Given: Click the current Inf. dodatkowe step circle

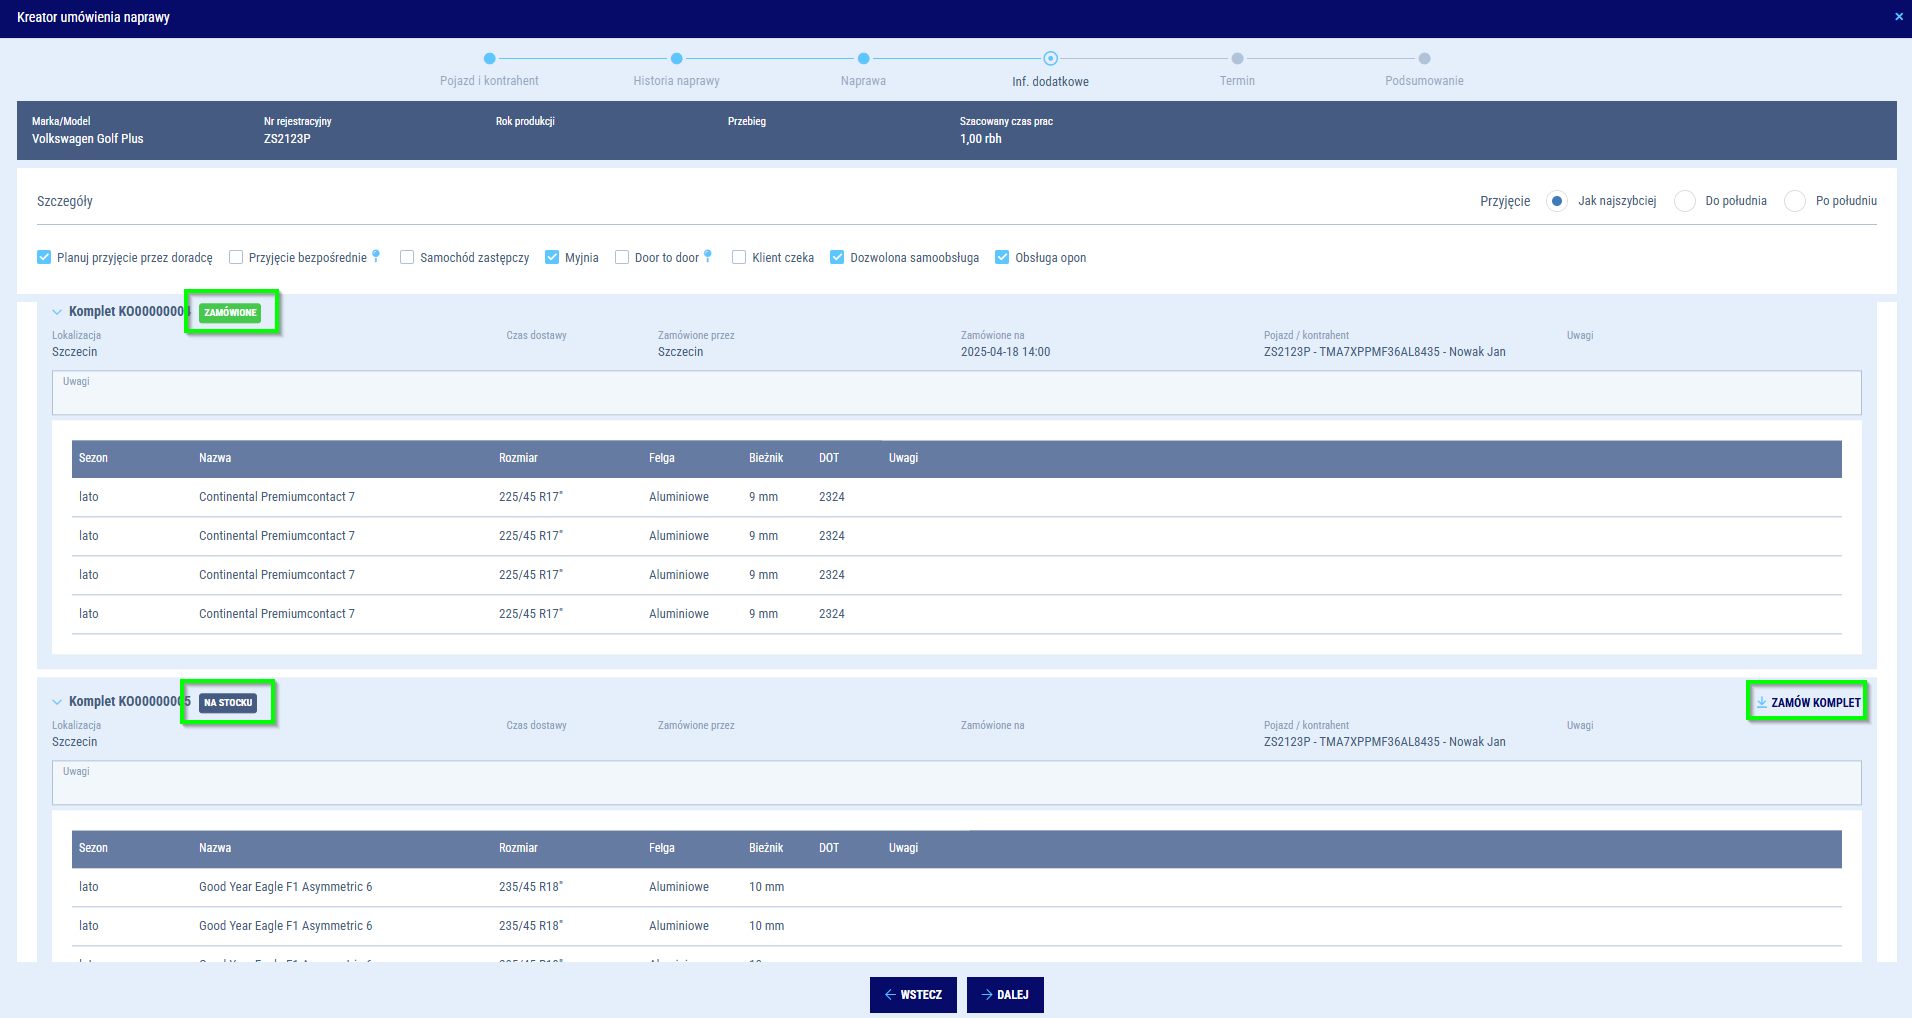Looking at the screenshot, I should 1050,59.
